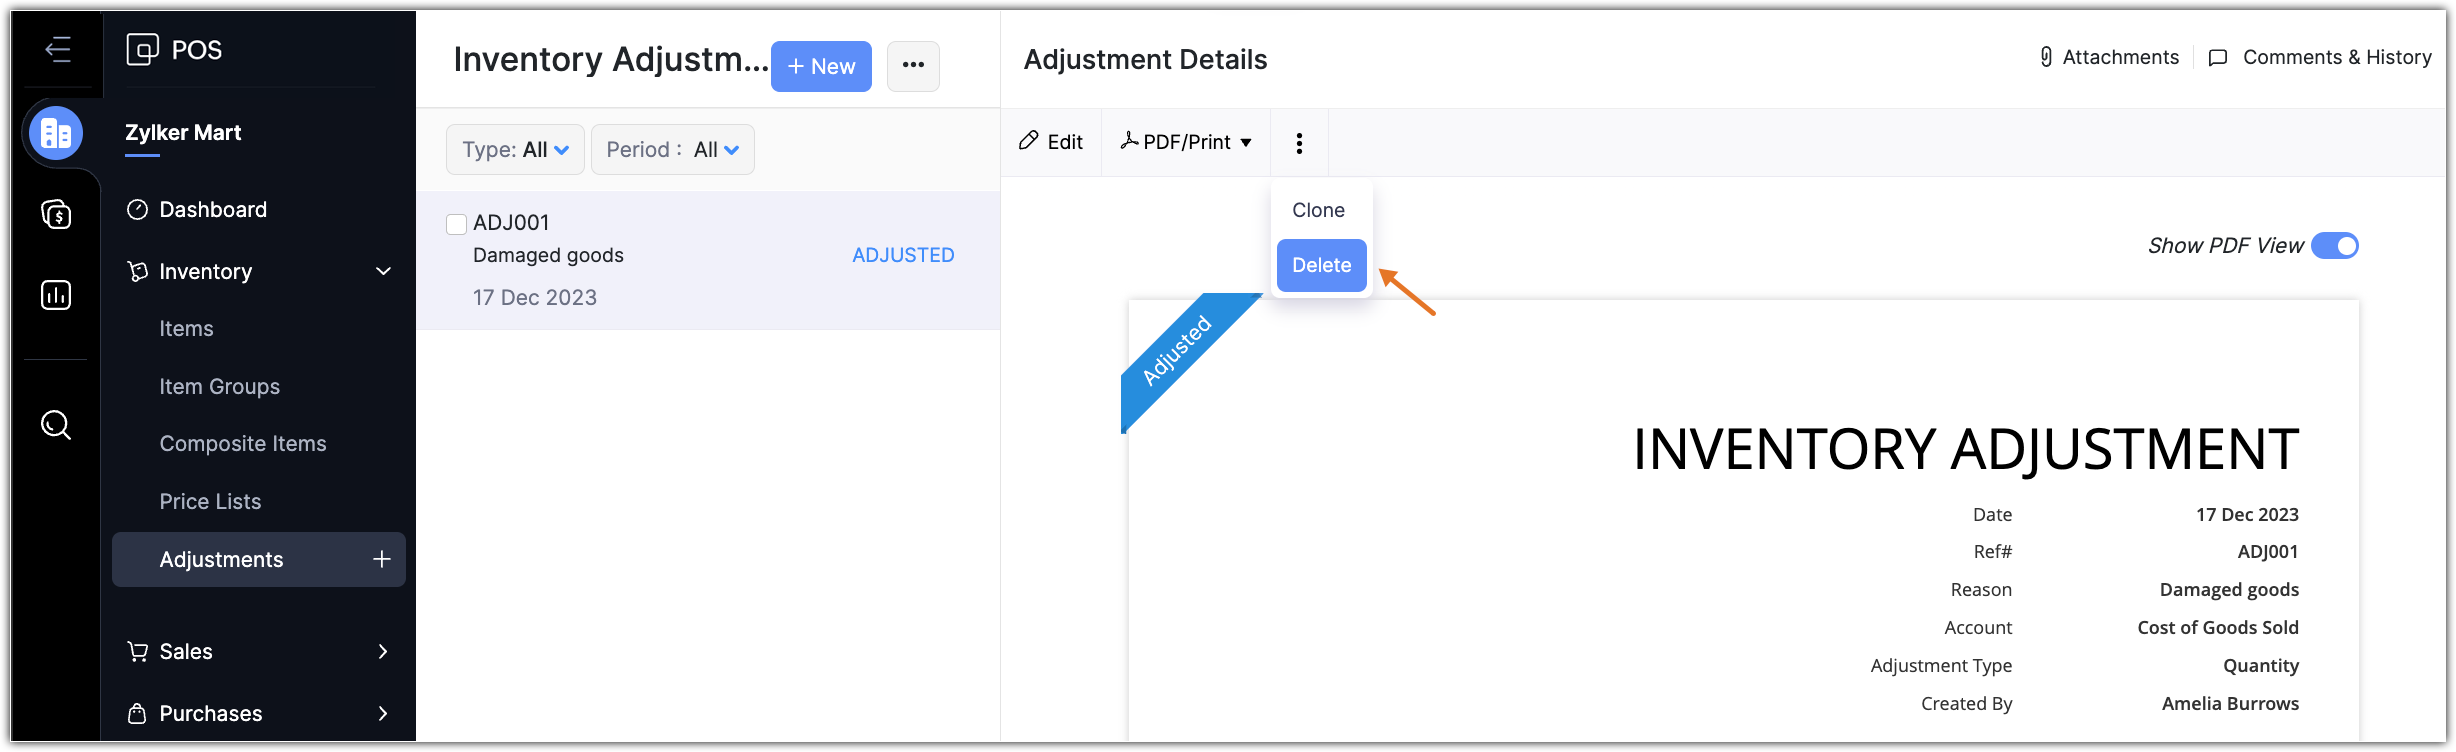The width and height of the screenshot is (2456, 752).
Task: Open the Type: All filter dropdown
Action: [514, 149]
